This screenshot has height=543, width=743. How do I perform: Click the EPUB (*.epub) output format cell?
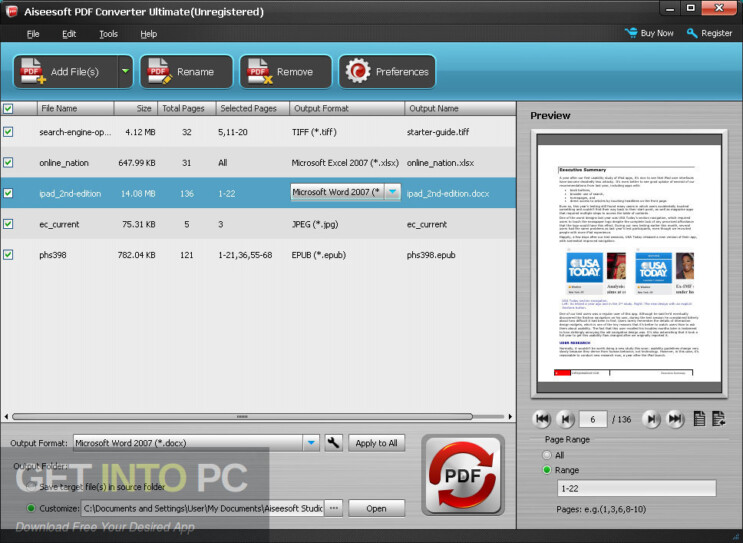(x=318, y=255)
